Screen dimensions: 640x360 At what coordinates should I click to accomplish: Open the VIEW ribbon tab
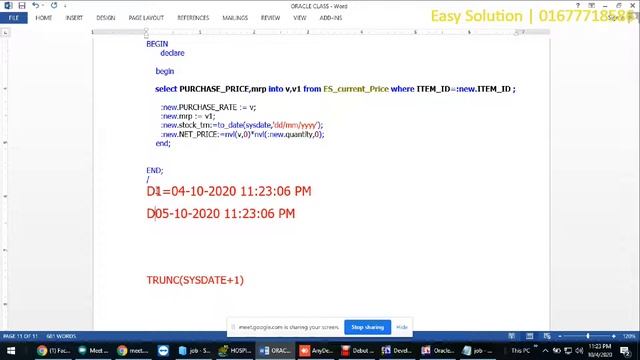[x=300, y=18]
